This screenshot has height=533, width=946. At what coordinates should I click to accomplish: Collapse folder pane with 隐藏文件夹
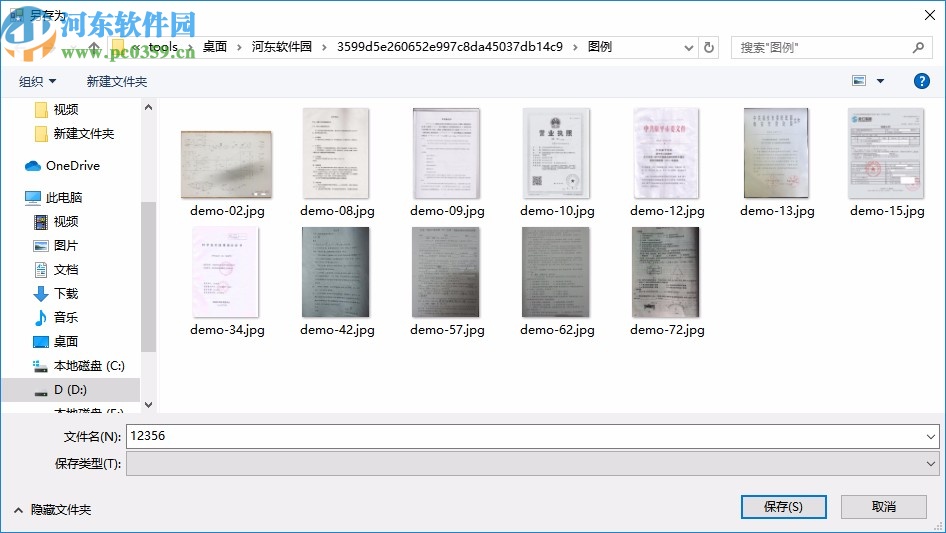tap(52, 510)
